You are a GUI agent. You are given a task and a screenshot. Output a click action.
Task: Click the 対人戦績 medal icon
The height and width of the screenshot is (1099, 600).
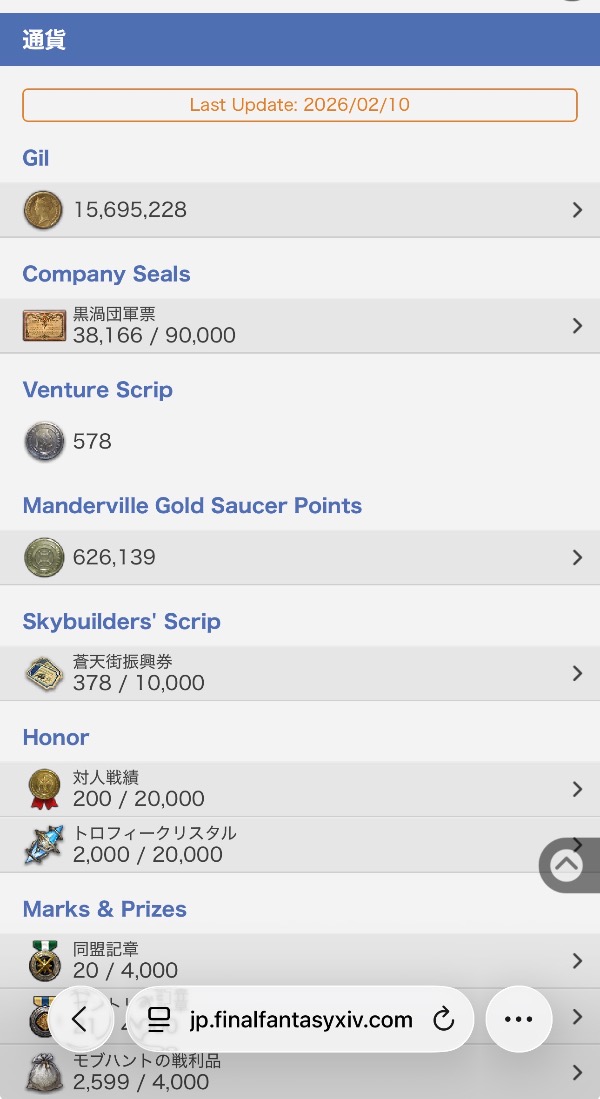[x=44, y=789]
